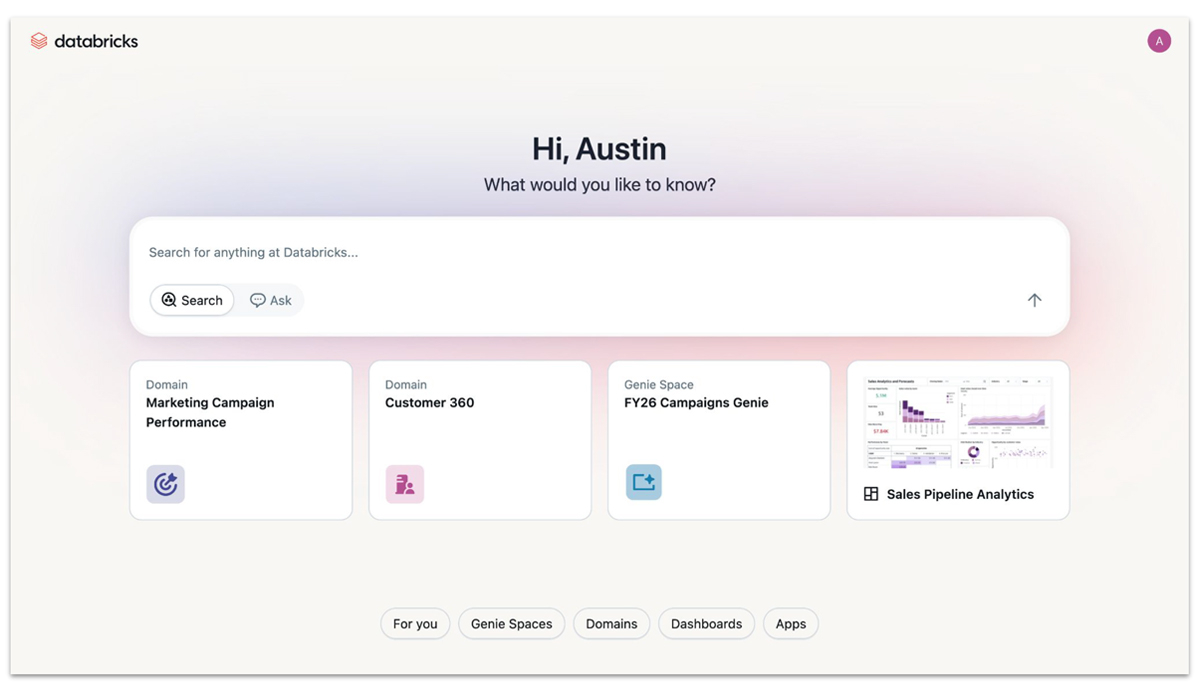This screenshot has height=700, width=1200.
Task: Filter by Dashboards
Action: [706, 624]
